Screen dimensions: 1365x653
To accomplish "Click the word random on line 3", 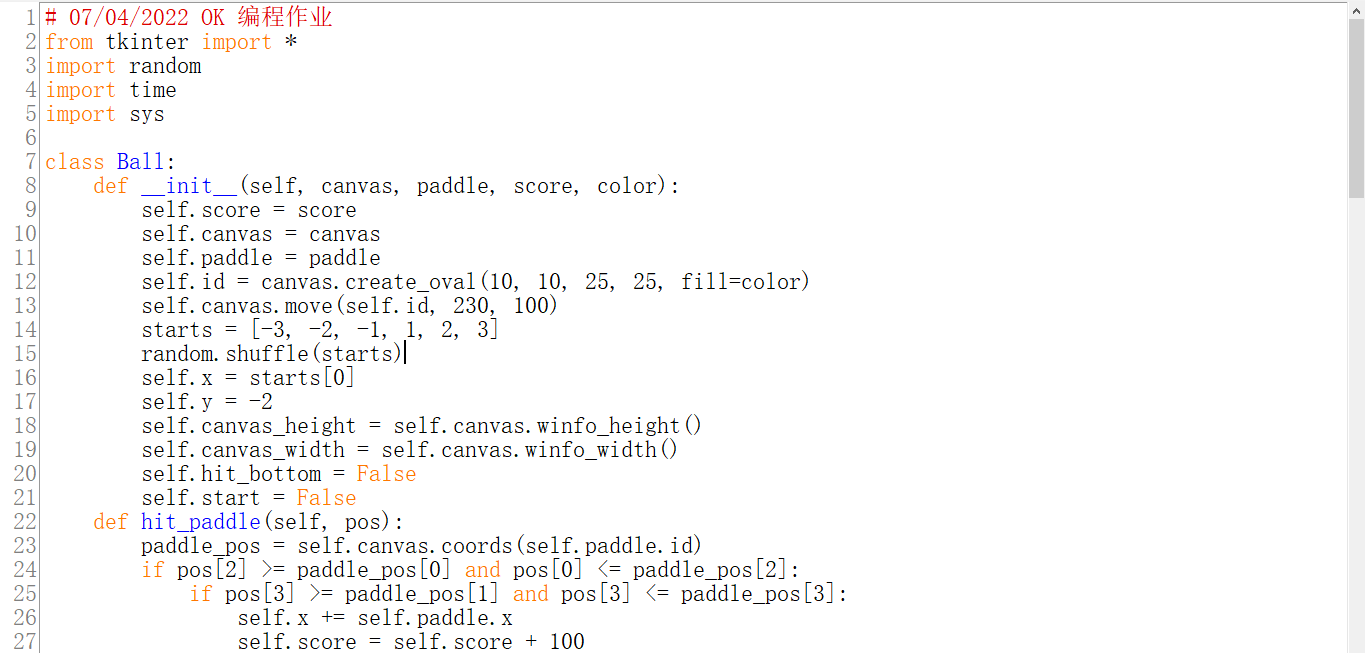I will 165,66.
